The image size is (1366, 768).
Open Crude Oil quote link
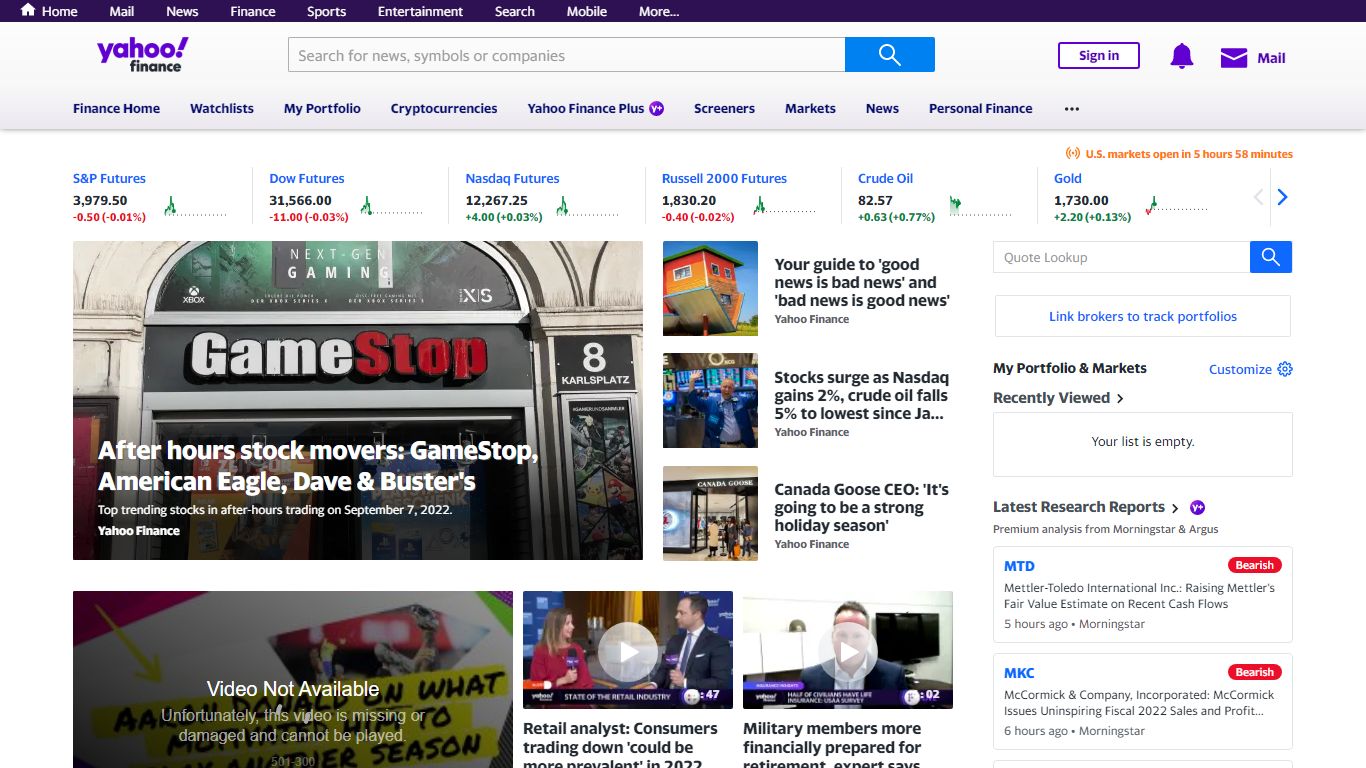click(x=885, y=178)
